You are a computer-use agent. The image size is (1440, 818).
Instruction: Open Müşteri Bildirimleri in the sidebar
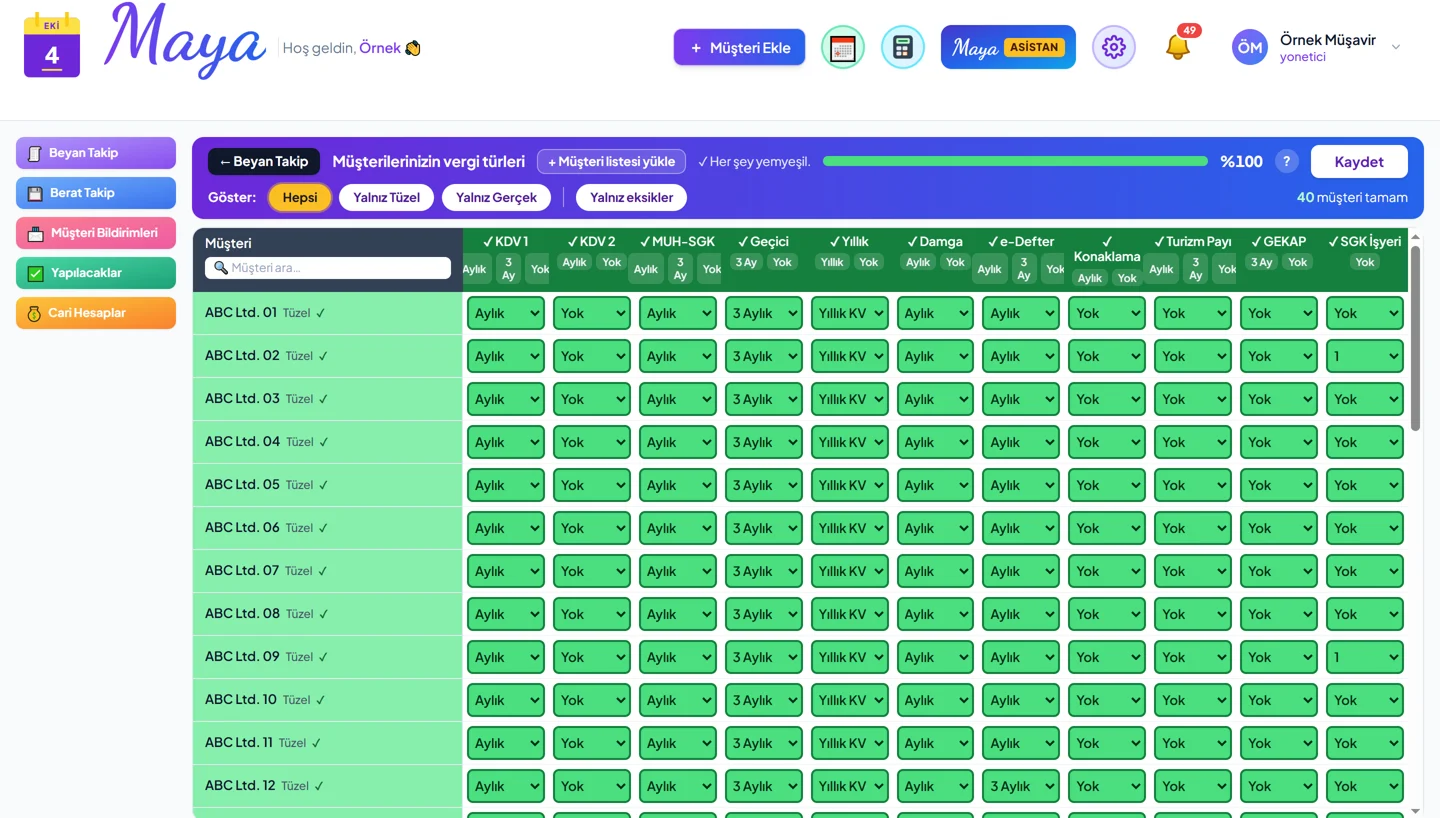(96, 233)
